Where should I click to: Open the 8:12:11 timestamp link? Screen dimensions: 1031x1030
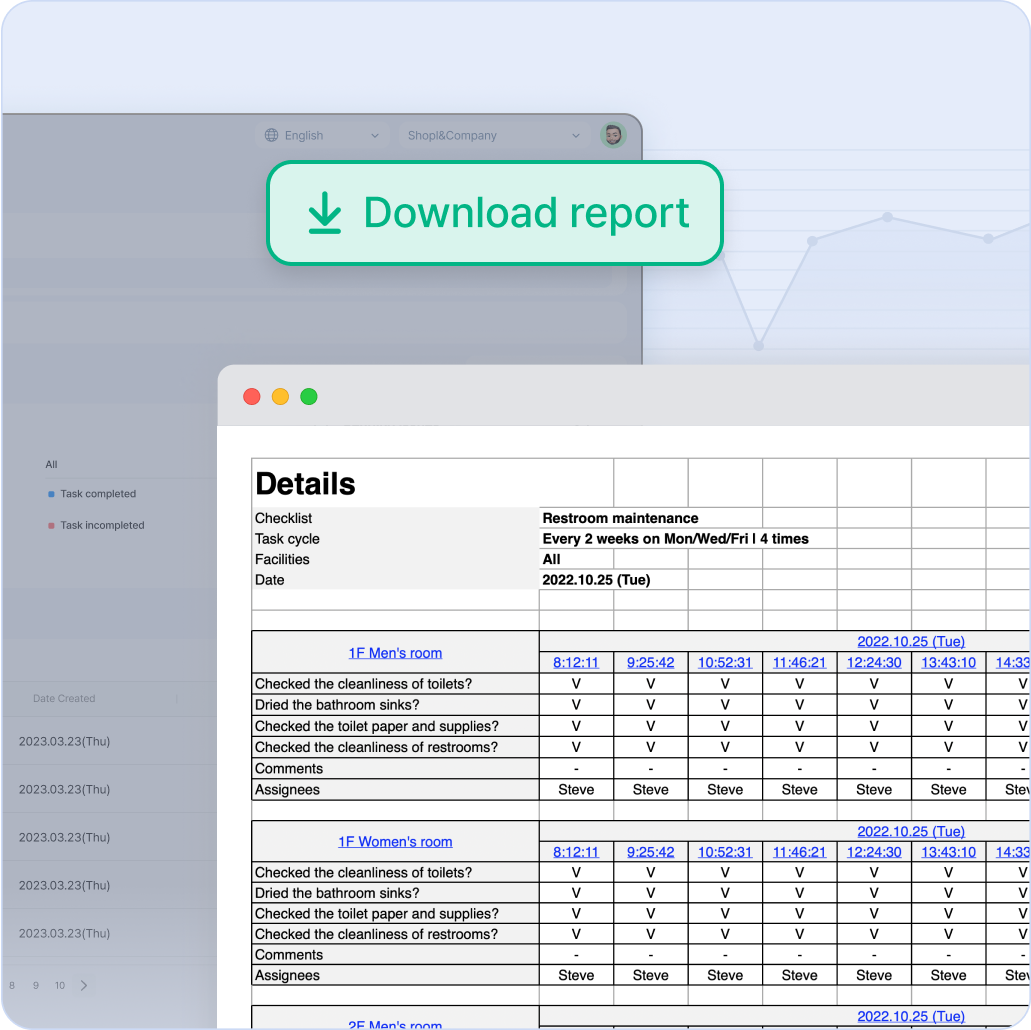point(576,662)
